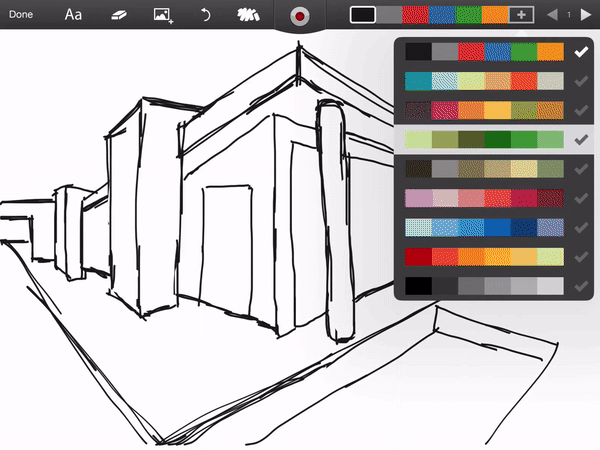The image size is (600, 450).
Task: Pick the dark forest green swatch in green palette
Action: pos(497,140)
